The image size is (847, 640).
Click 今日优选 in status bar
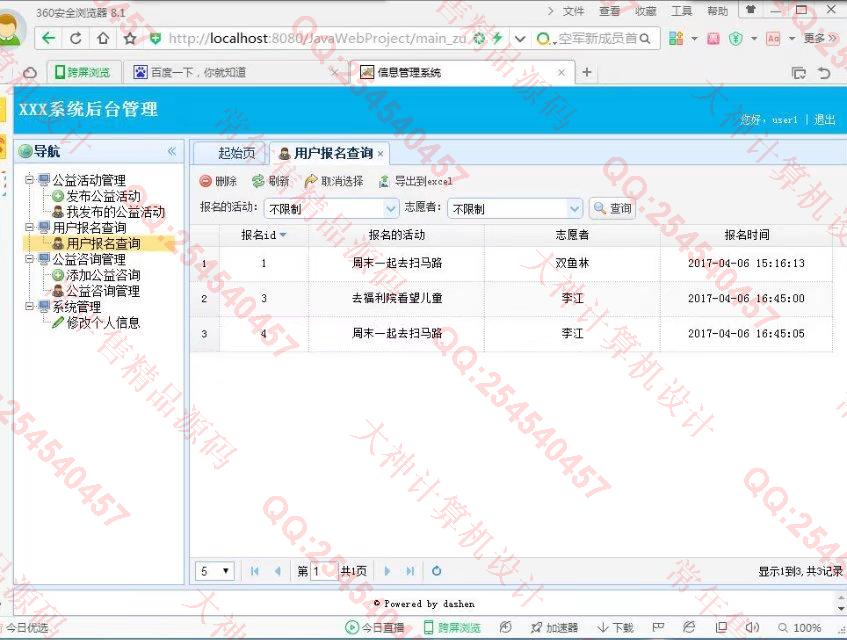(25, 628)
